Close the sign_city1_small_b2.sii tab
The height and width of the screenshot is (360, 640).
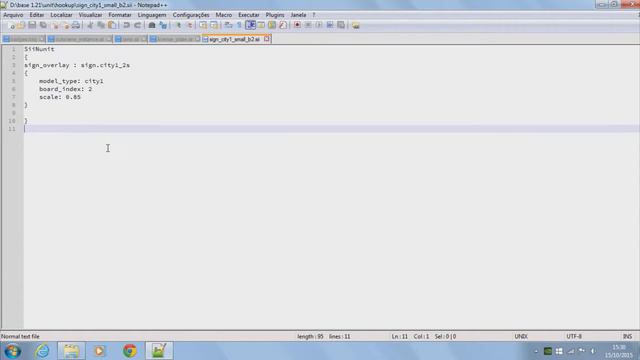[x=267, y=39]
